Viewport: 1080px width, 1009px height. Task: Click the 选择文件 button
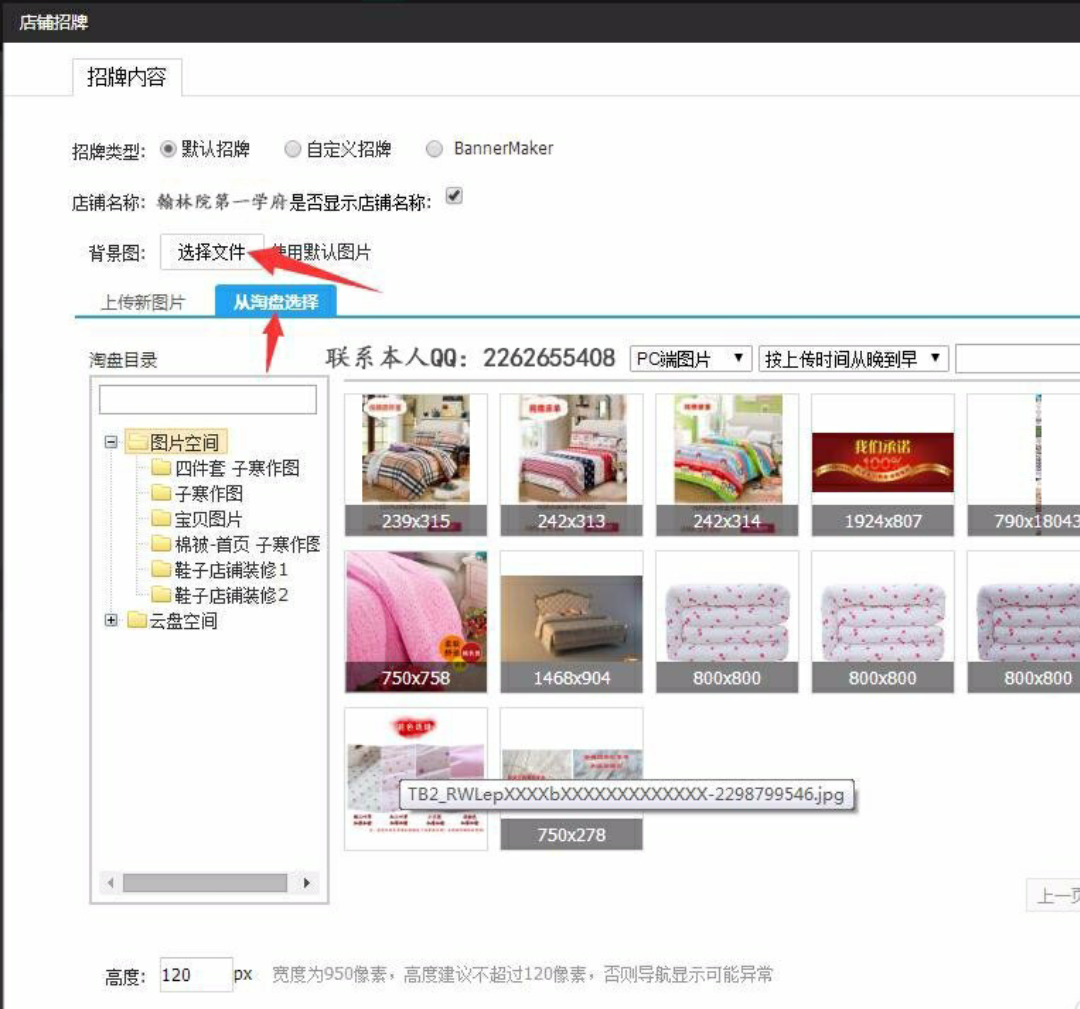pos(211,252)
